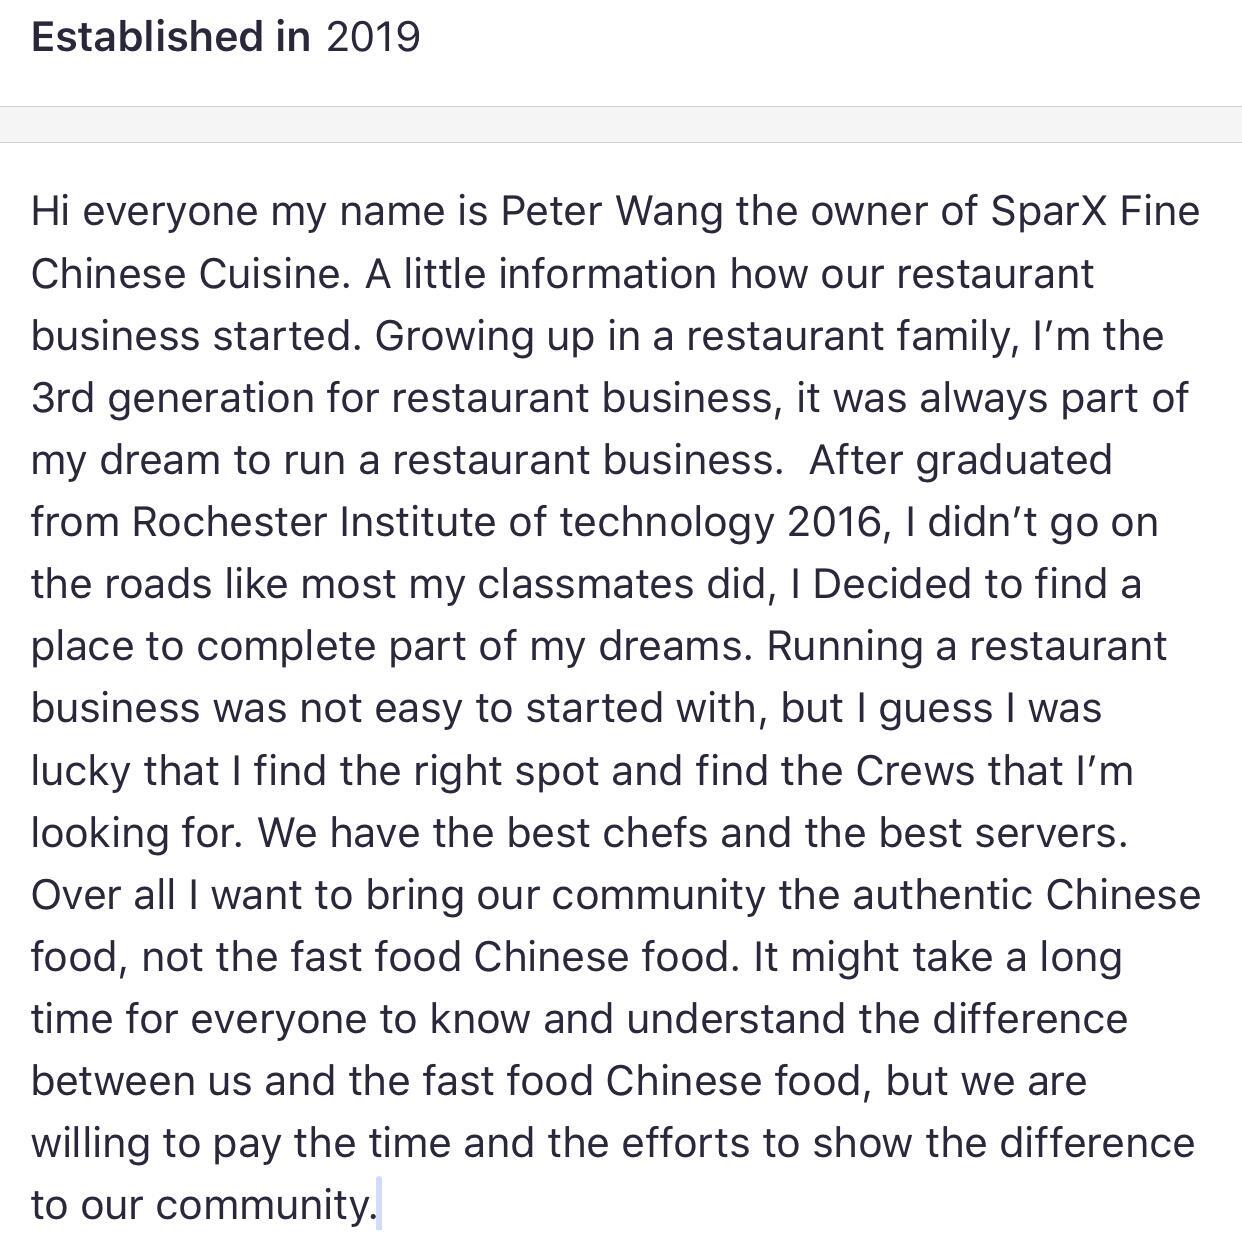This screenshot has width=1242, height=1242.
Task: Click "3rd generation" in the paragraph
Action: pos(172,398)
